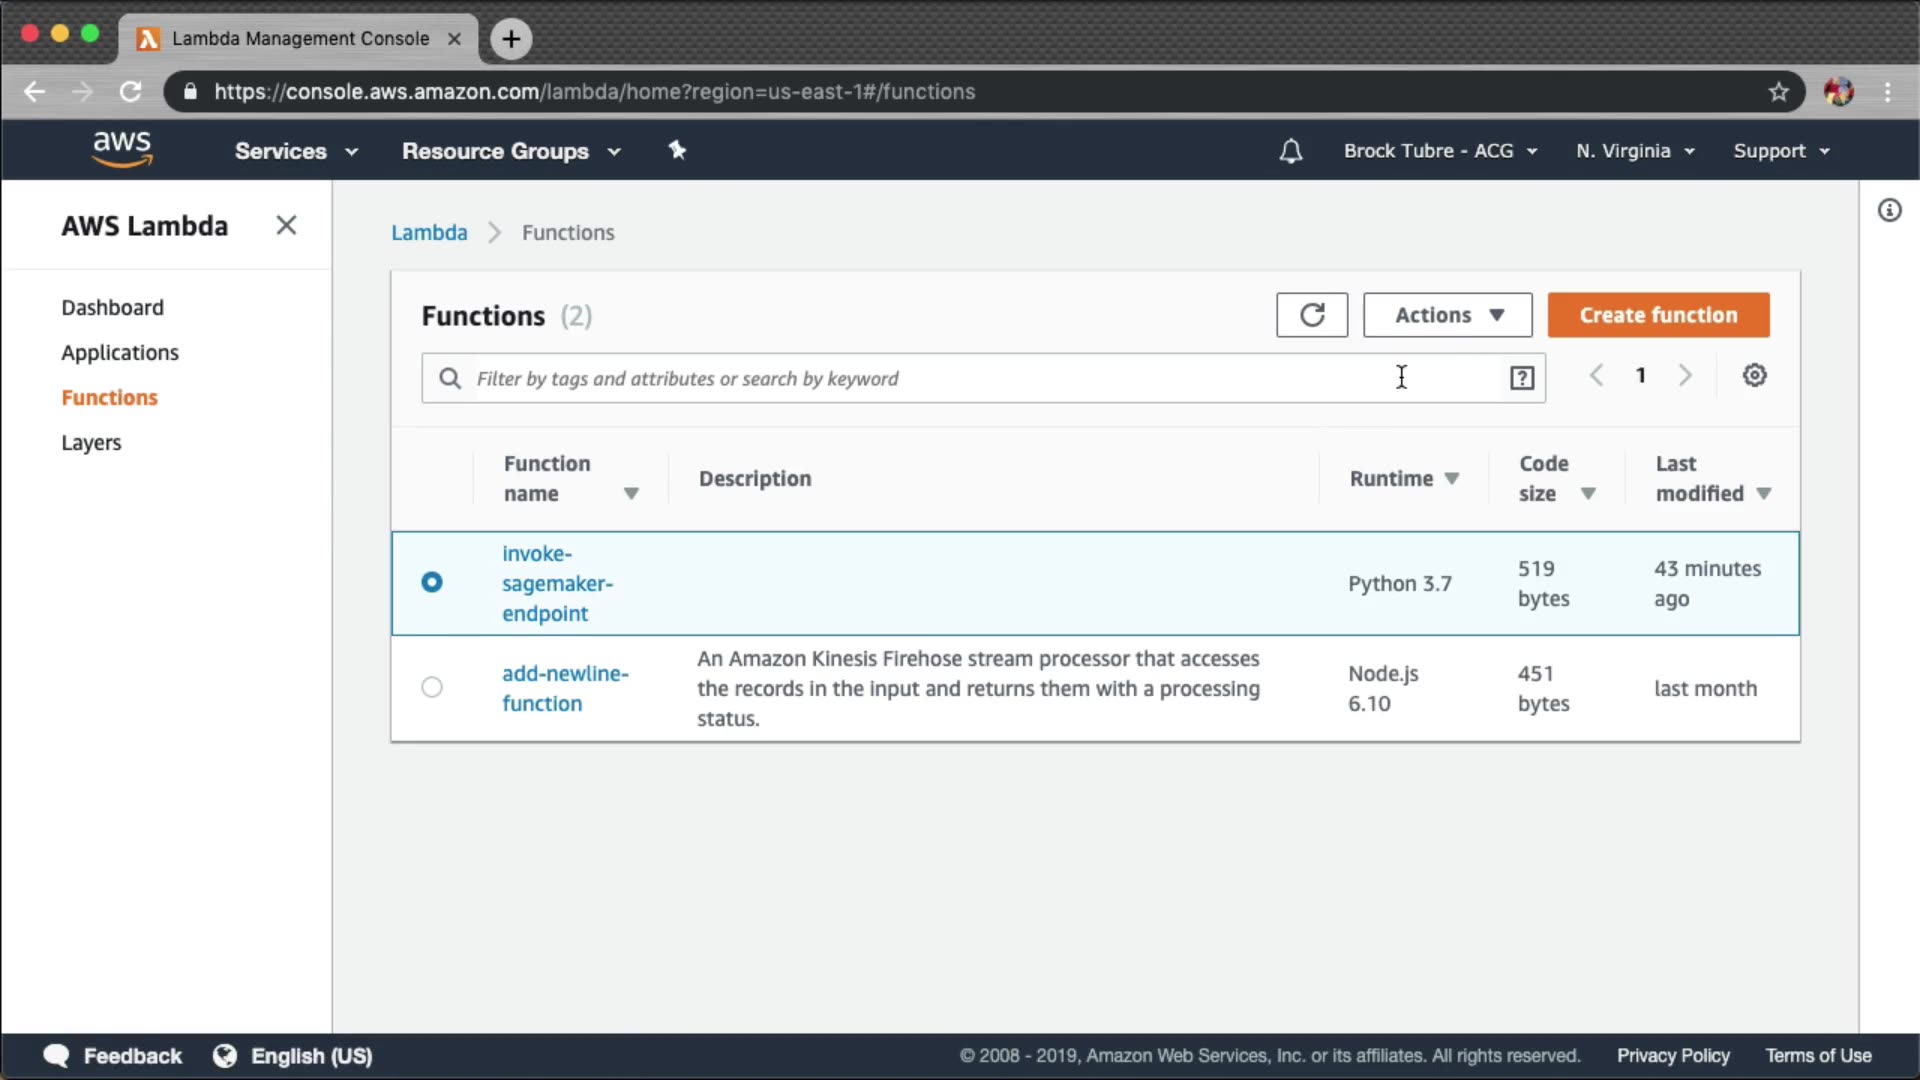Sort by the Runtime column arrow
This screenshot has width=1920, height=1080.
pyautogui.click(x=1452, y=479)
